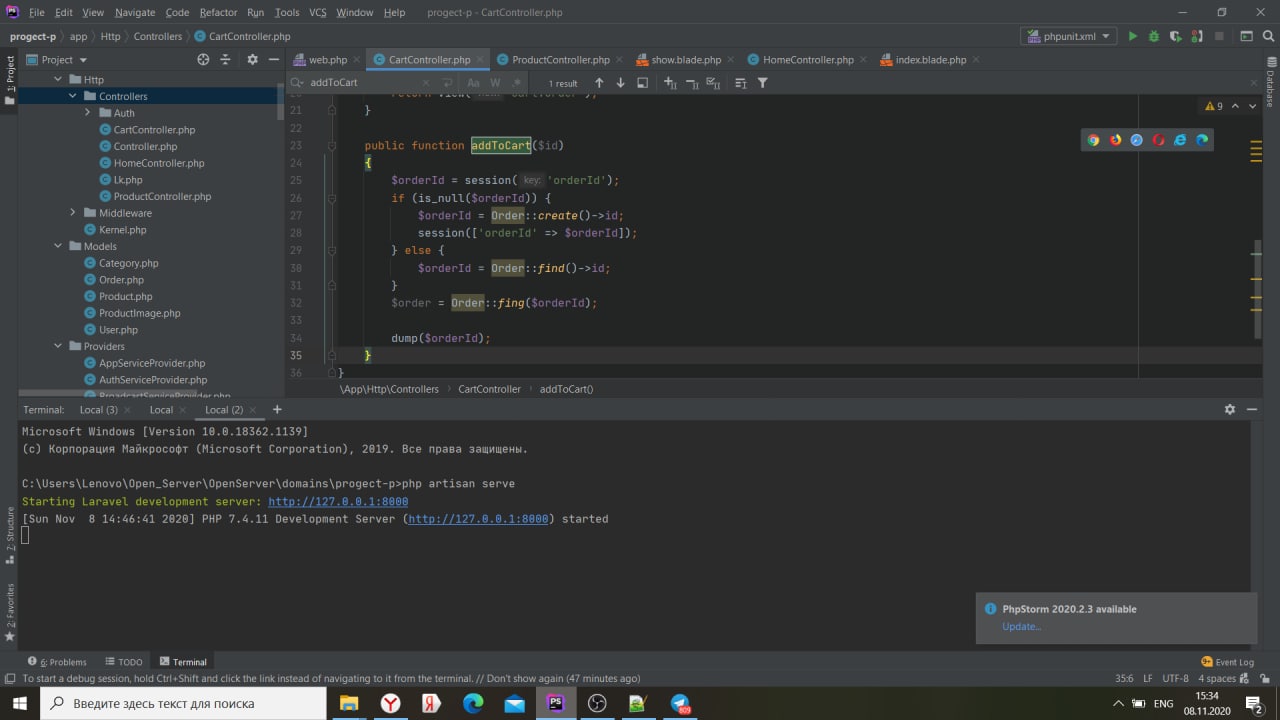
Task: Click the Update link in notification
Action: pyautogui.click(x=1021, y=626)
